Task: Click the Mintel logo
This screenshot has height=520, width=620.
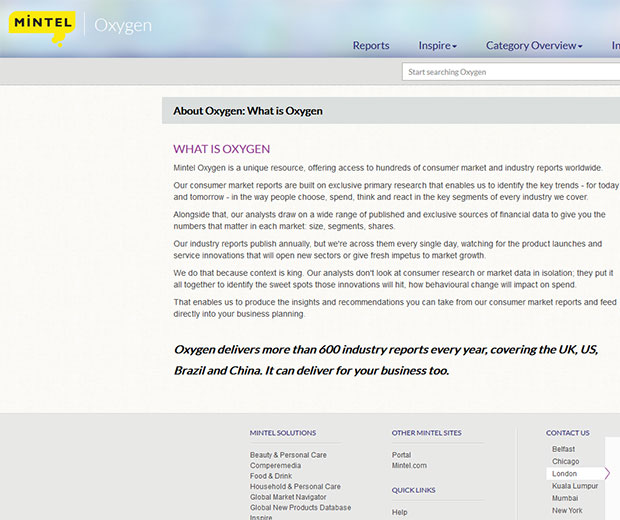Action: [x=42, y=28]
